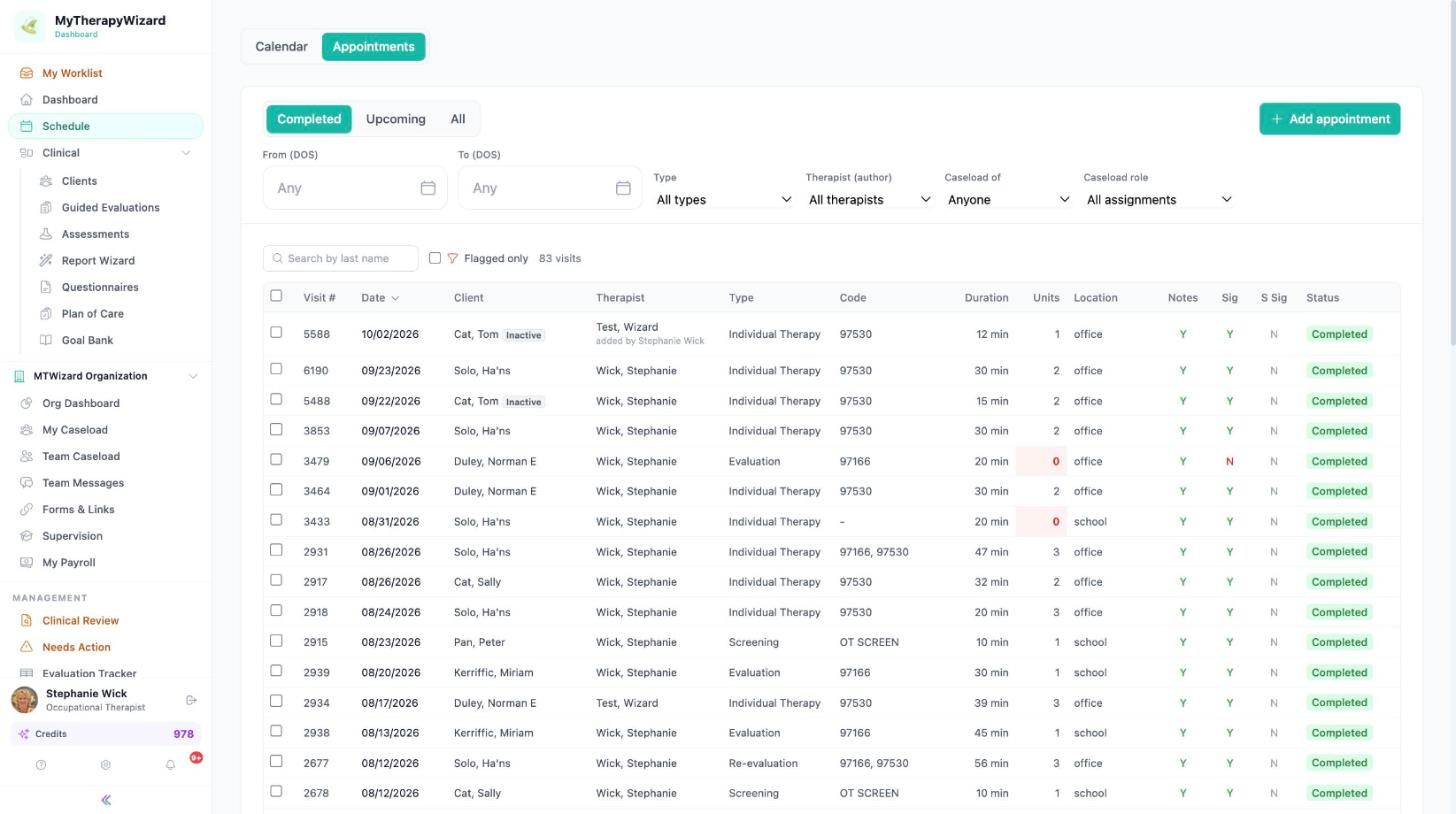This screenshot has height=814, width=1456.
Task: Open My Payroll in sidebar
Action: (69, 563)
